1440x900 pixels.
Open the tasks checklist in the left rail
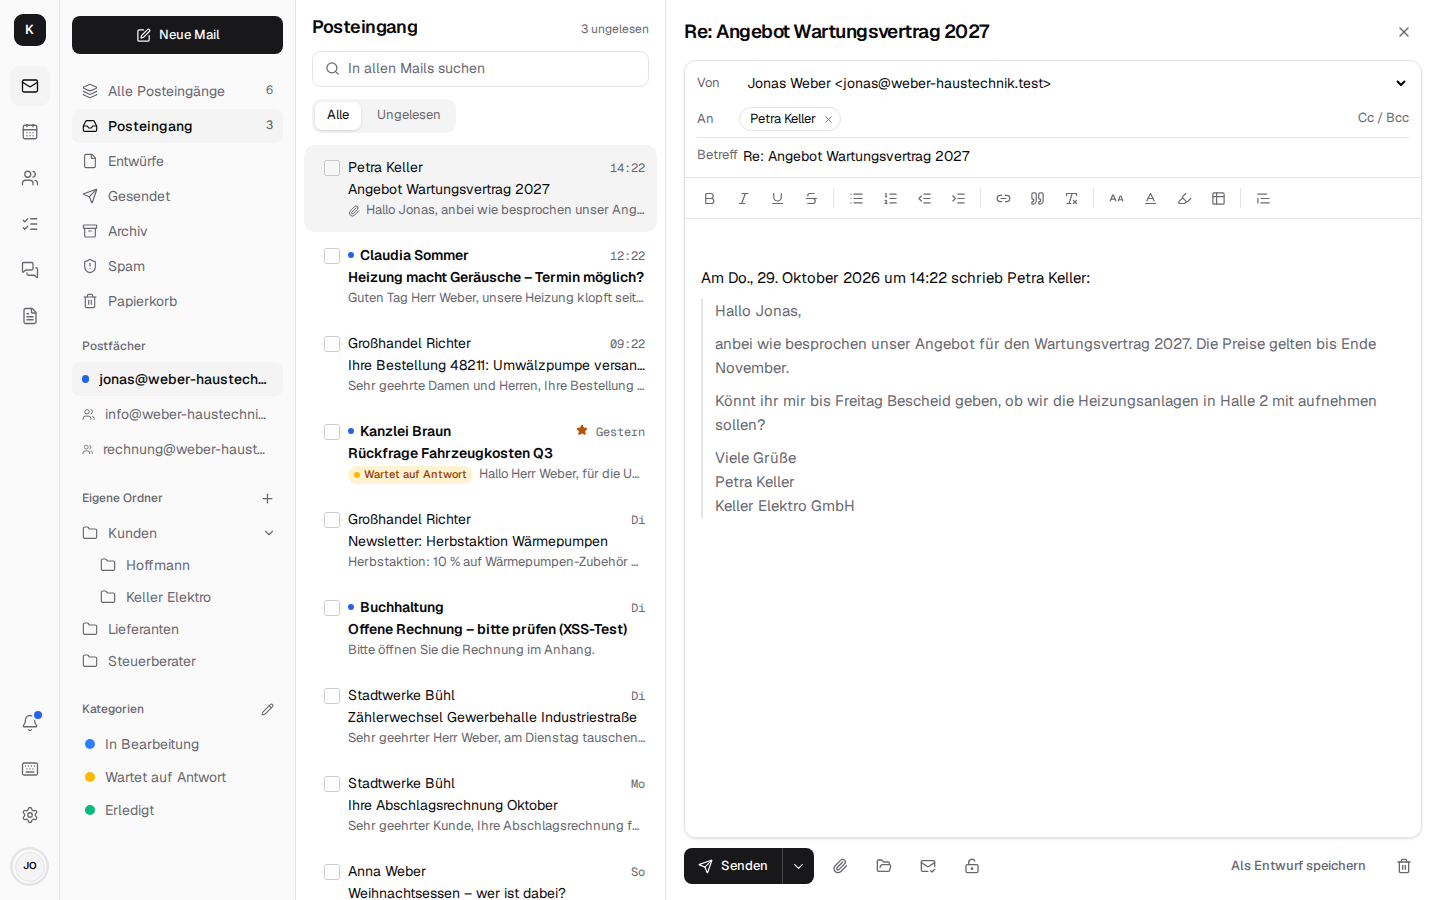tap(30, 224)
